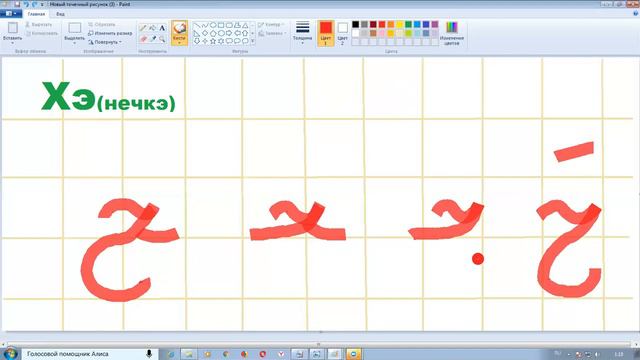Pick the orange color swatch
Image resolution: width=640 pixels, height=360 pixels.
point(391,24)
